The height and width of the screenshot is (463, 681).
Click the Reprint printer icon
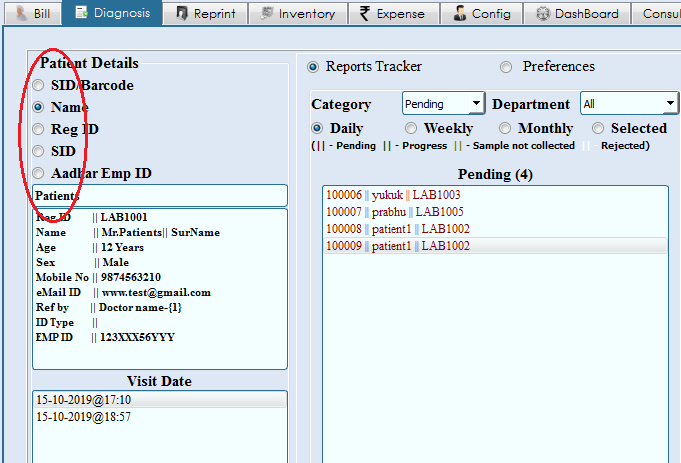[x=183, y=13]
